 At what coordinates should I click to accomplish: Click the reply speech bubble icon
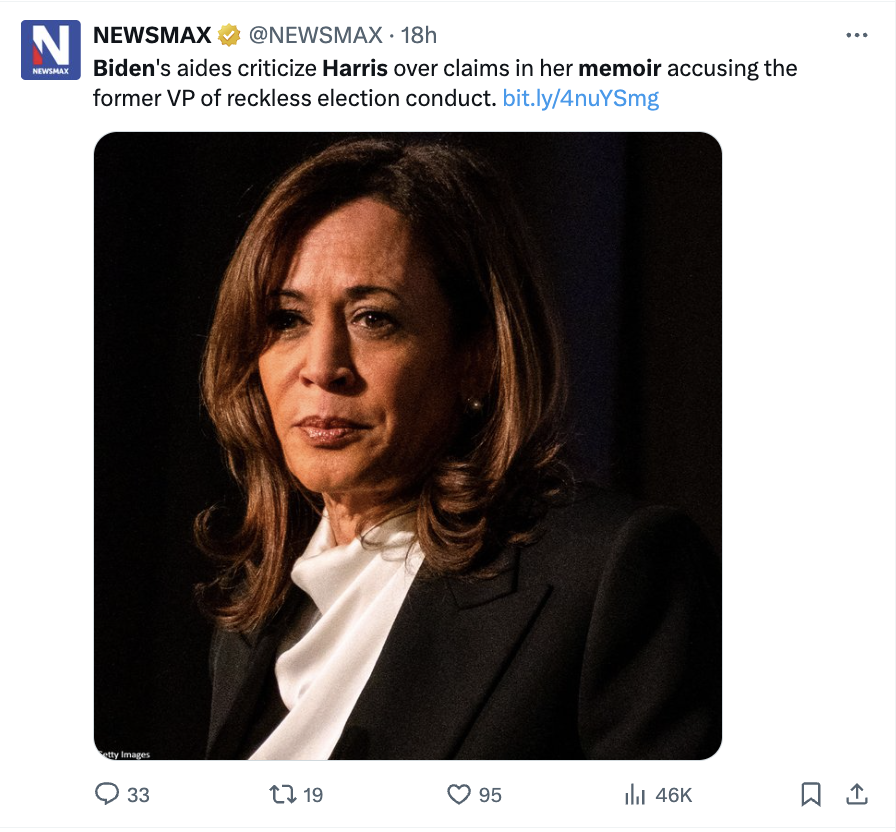(107, 795)
